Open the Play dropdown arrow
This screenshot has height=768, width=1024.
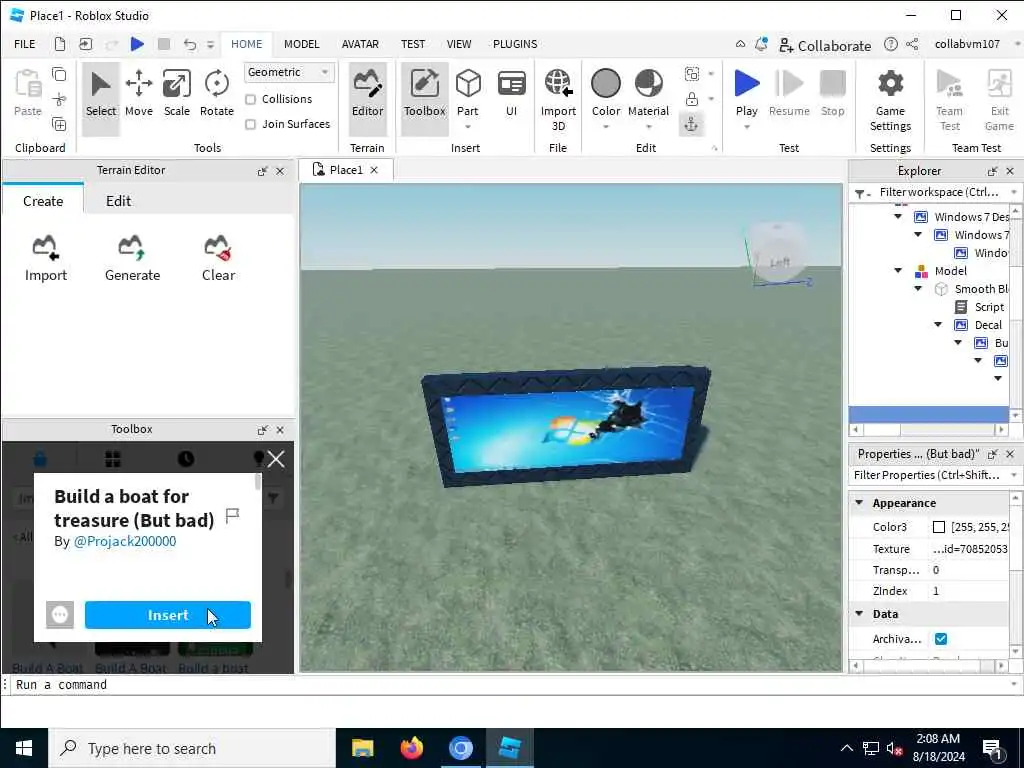click(746, 127)
